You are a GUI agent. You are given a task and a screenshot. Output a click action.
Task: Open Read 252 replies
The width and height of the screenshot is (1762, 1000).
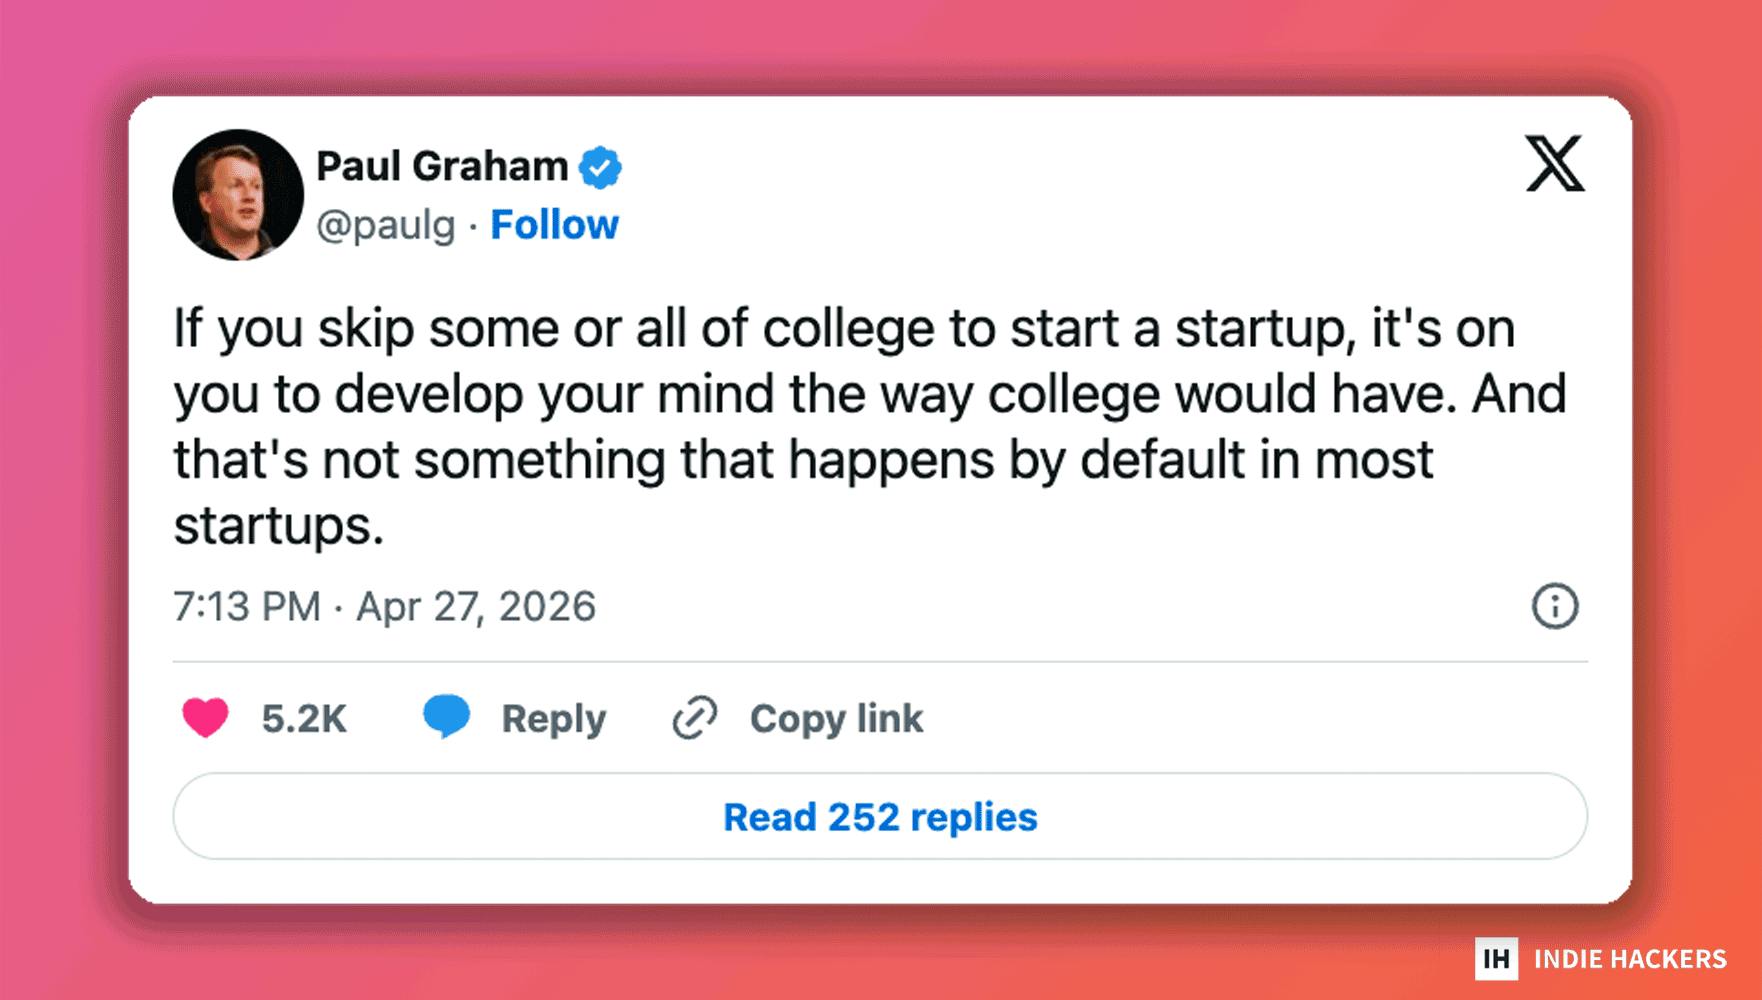[880, 816]
